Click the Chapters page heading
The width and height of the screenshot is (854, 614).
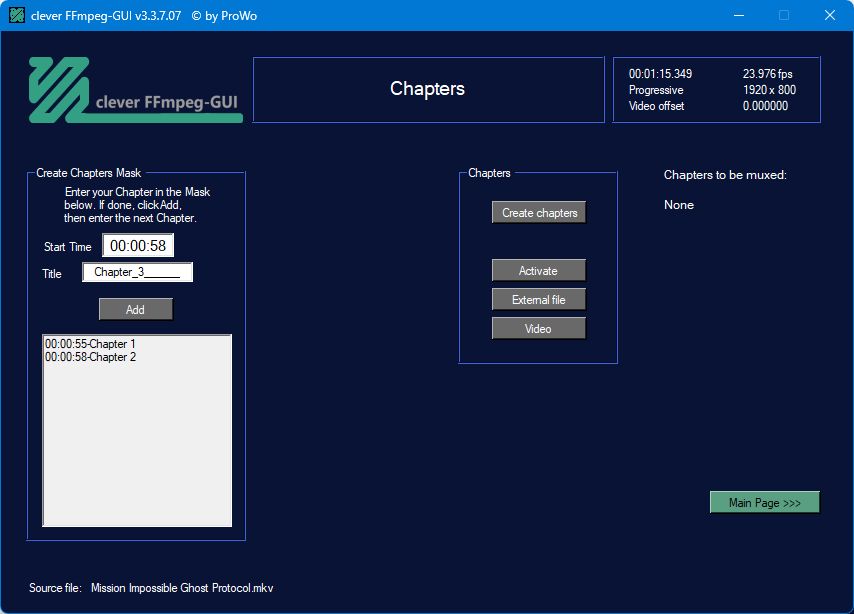pos(428,88)
